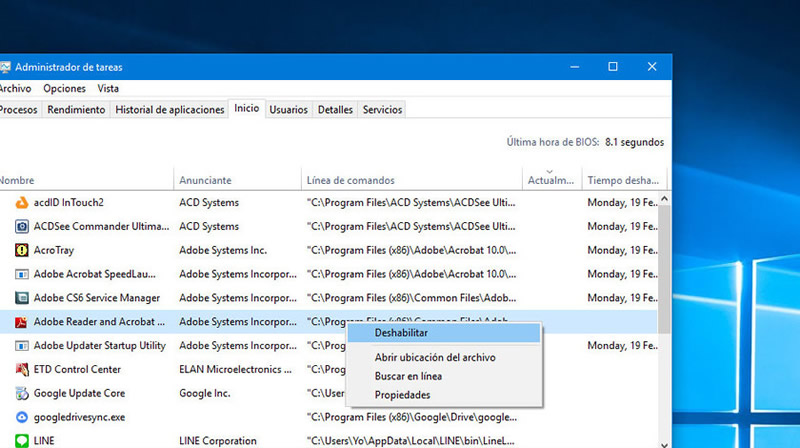Switch to the Usuarios tab
The width and height of the screenshot is (800, 448).
click(288, 110)
